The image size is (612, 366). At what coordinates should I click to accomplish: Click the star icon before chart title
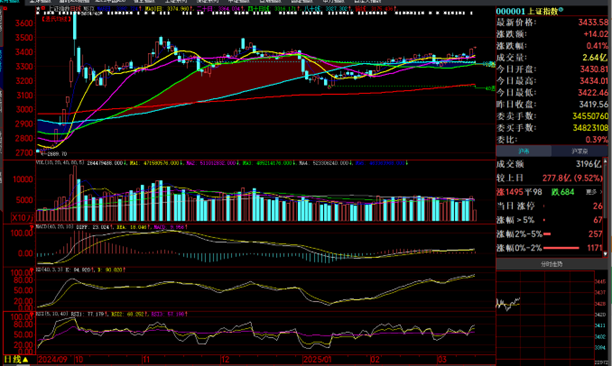(38, 8)
